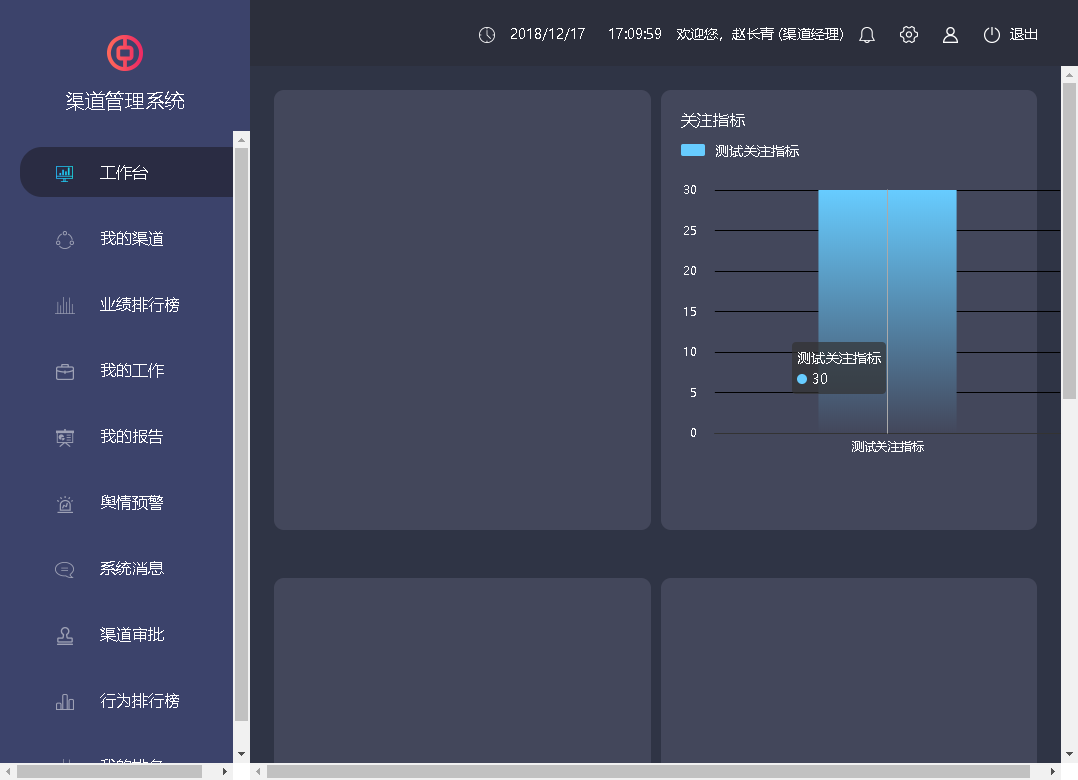The height and width of the screenshot is (780, 1078).
Task: Click sidebar horizontal scrollbar left arrow
Action: tap(8, 772)
